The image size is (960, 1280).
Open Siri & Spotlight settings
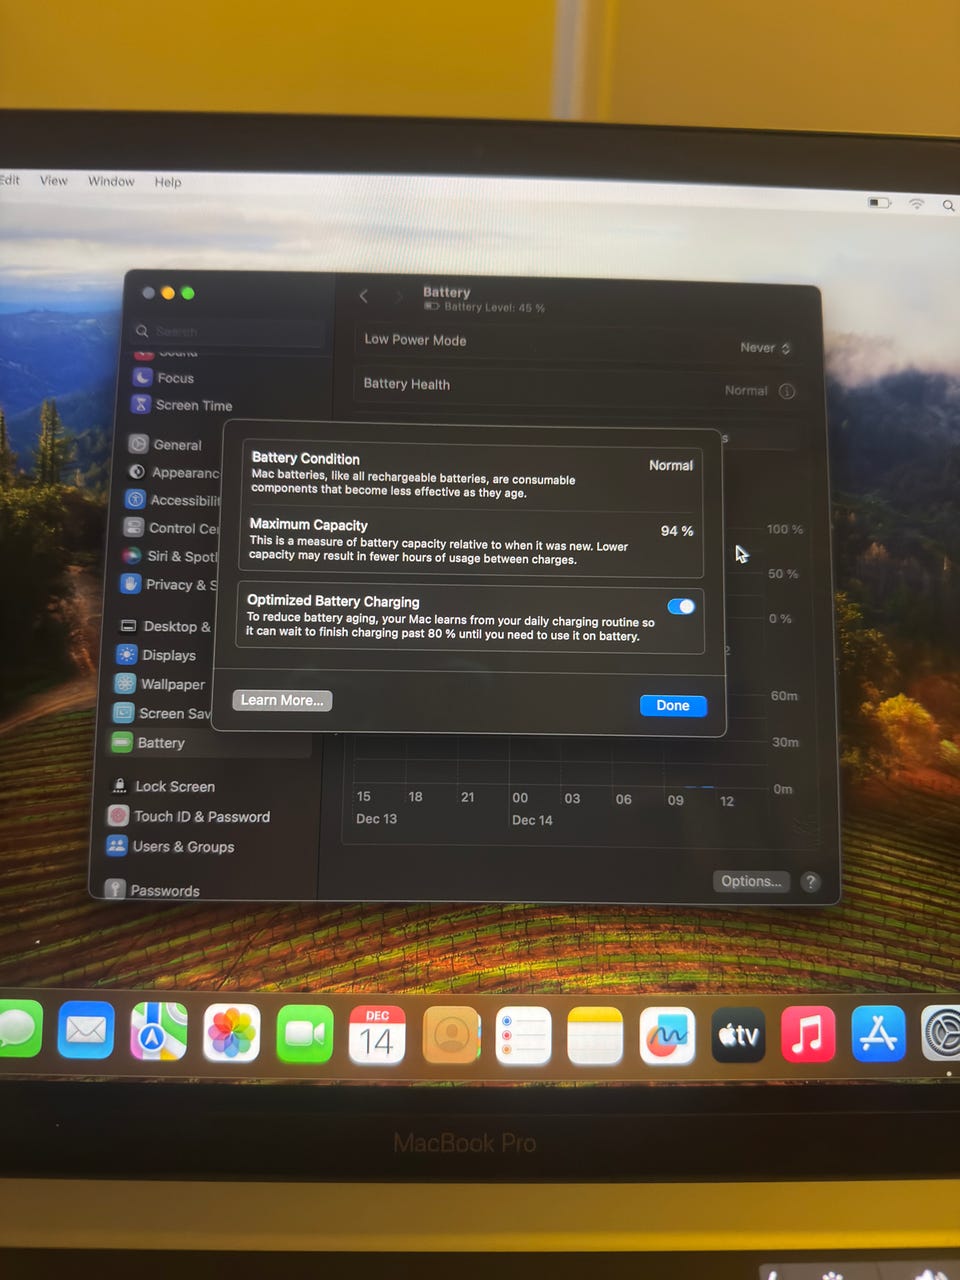point(169,556)
